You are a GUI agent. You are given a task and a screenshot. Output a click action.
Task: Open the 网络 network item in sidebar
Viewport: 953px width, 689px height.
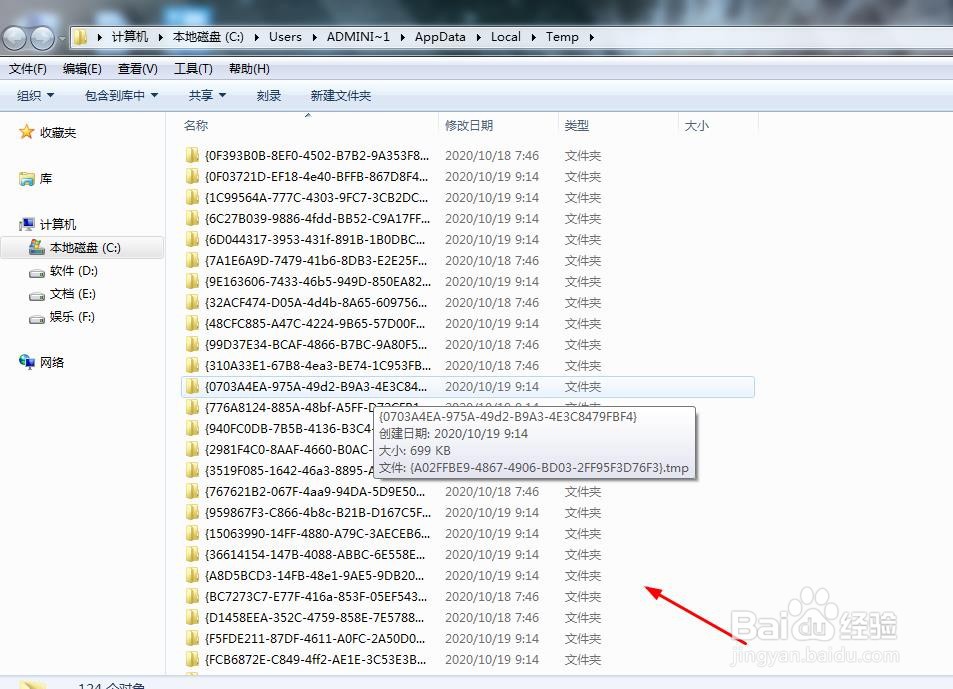pyautogui.click(x=41, y=362)
